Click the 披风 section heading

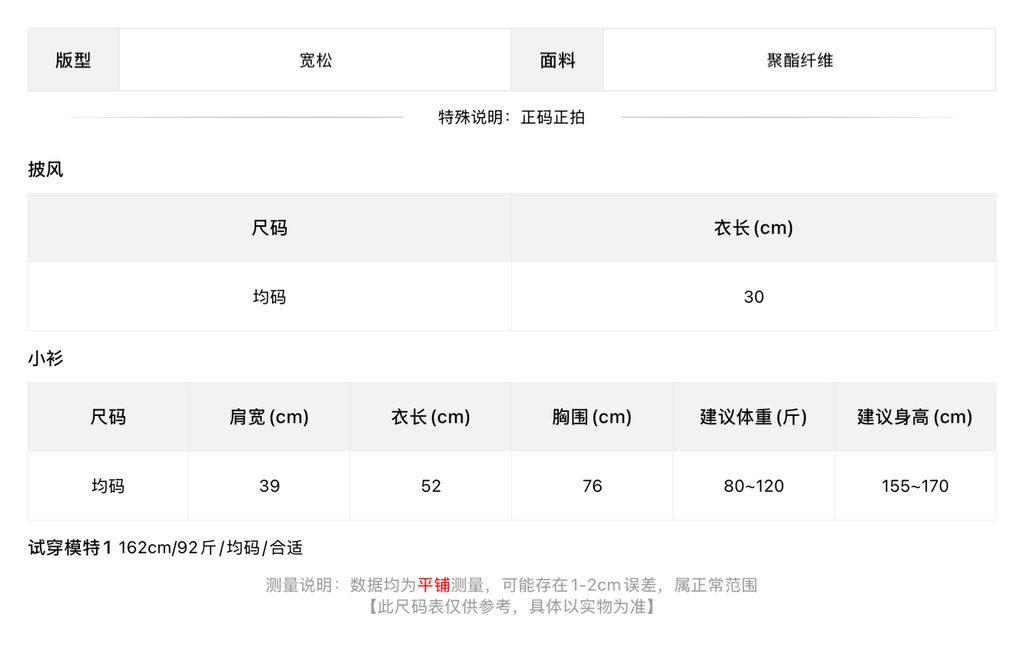coord(46,170)
